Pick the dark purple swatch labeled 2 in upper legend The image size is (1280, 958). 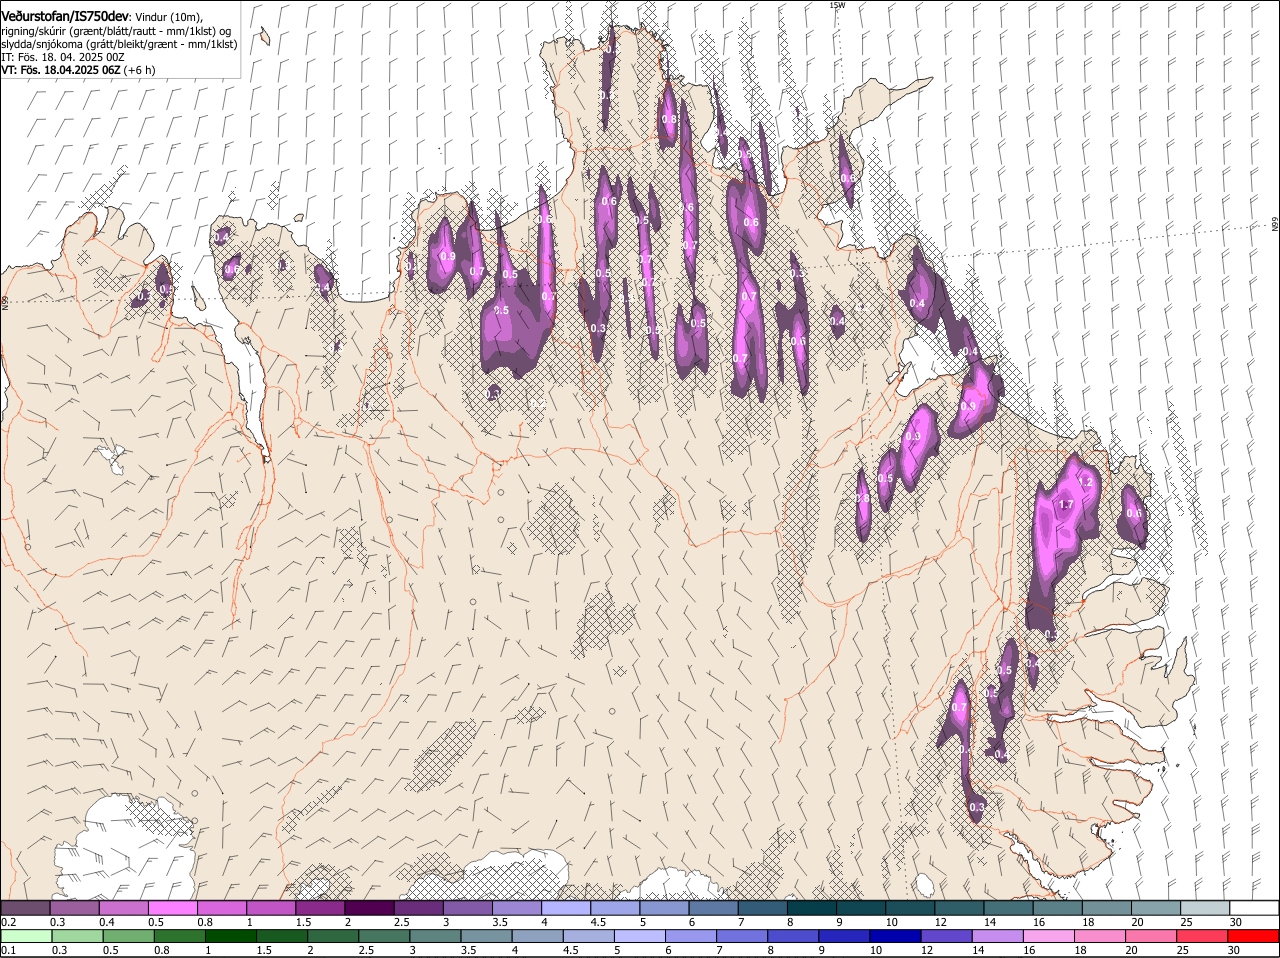click(369, 907)
